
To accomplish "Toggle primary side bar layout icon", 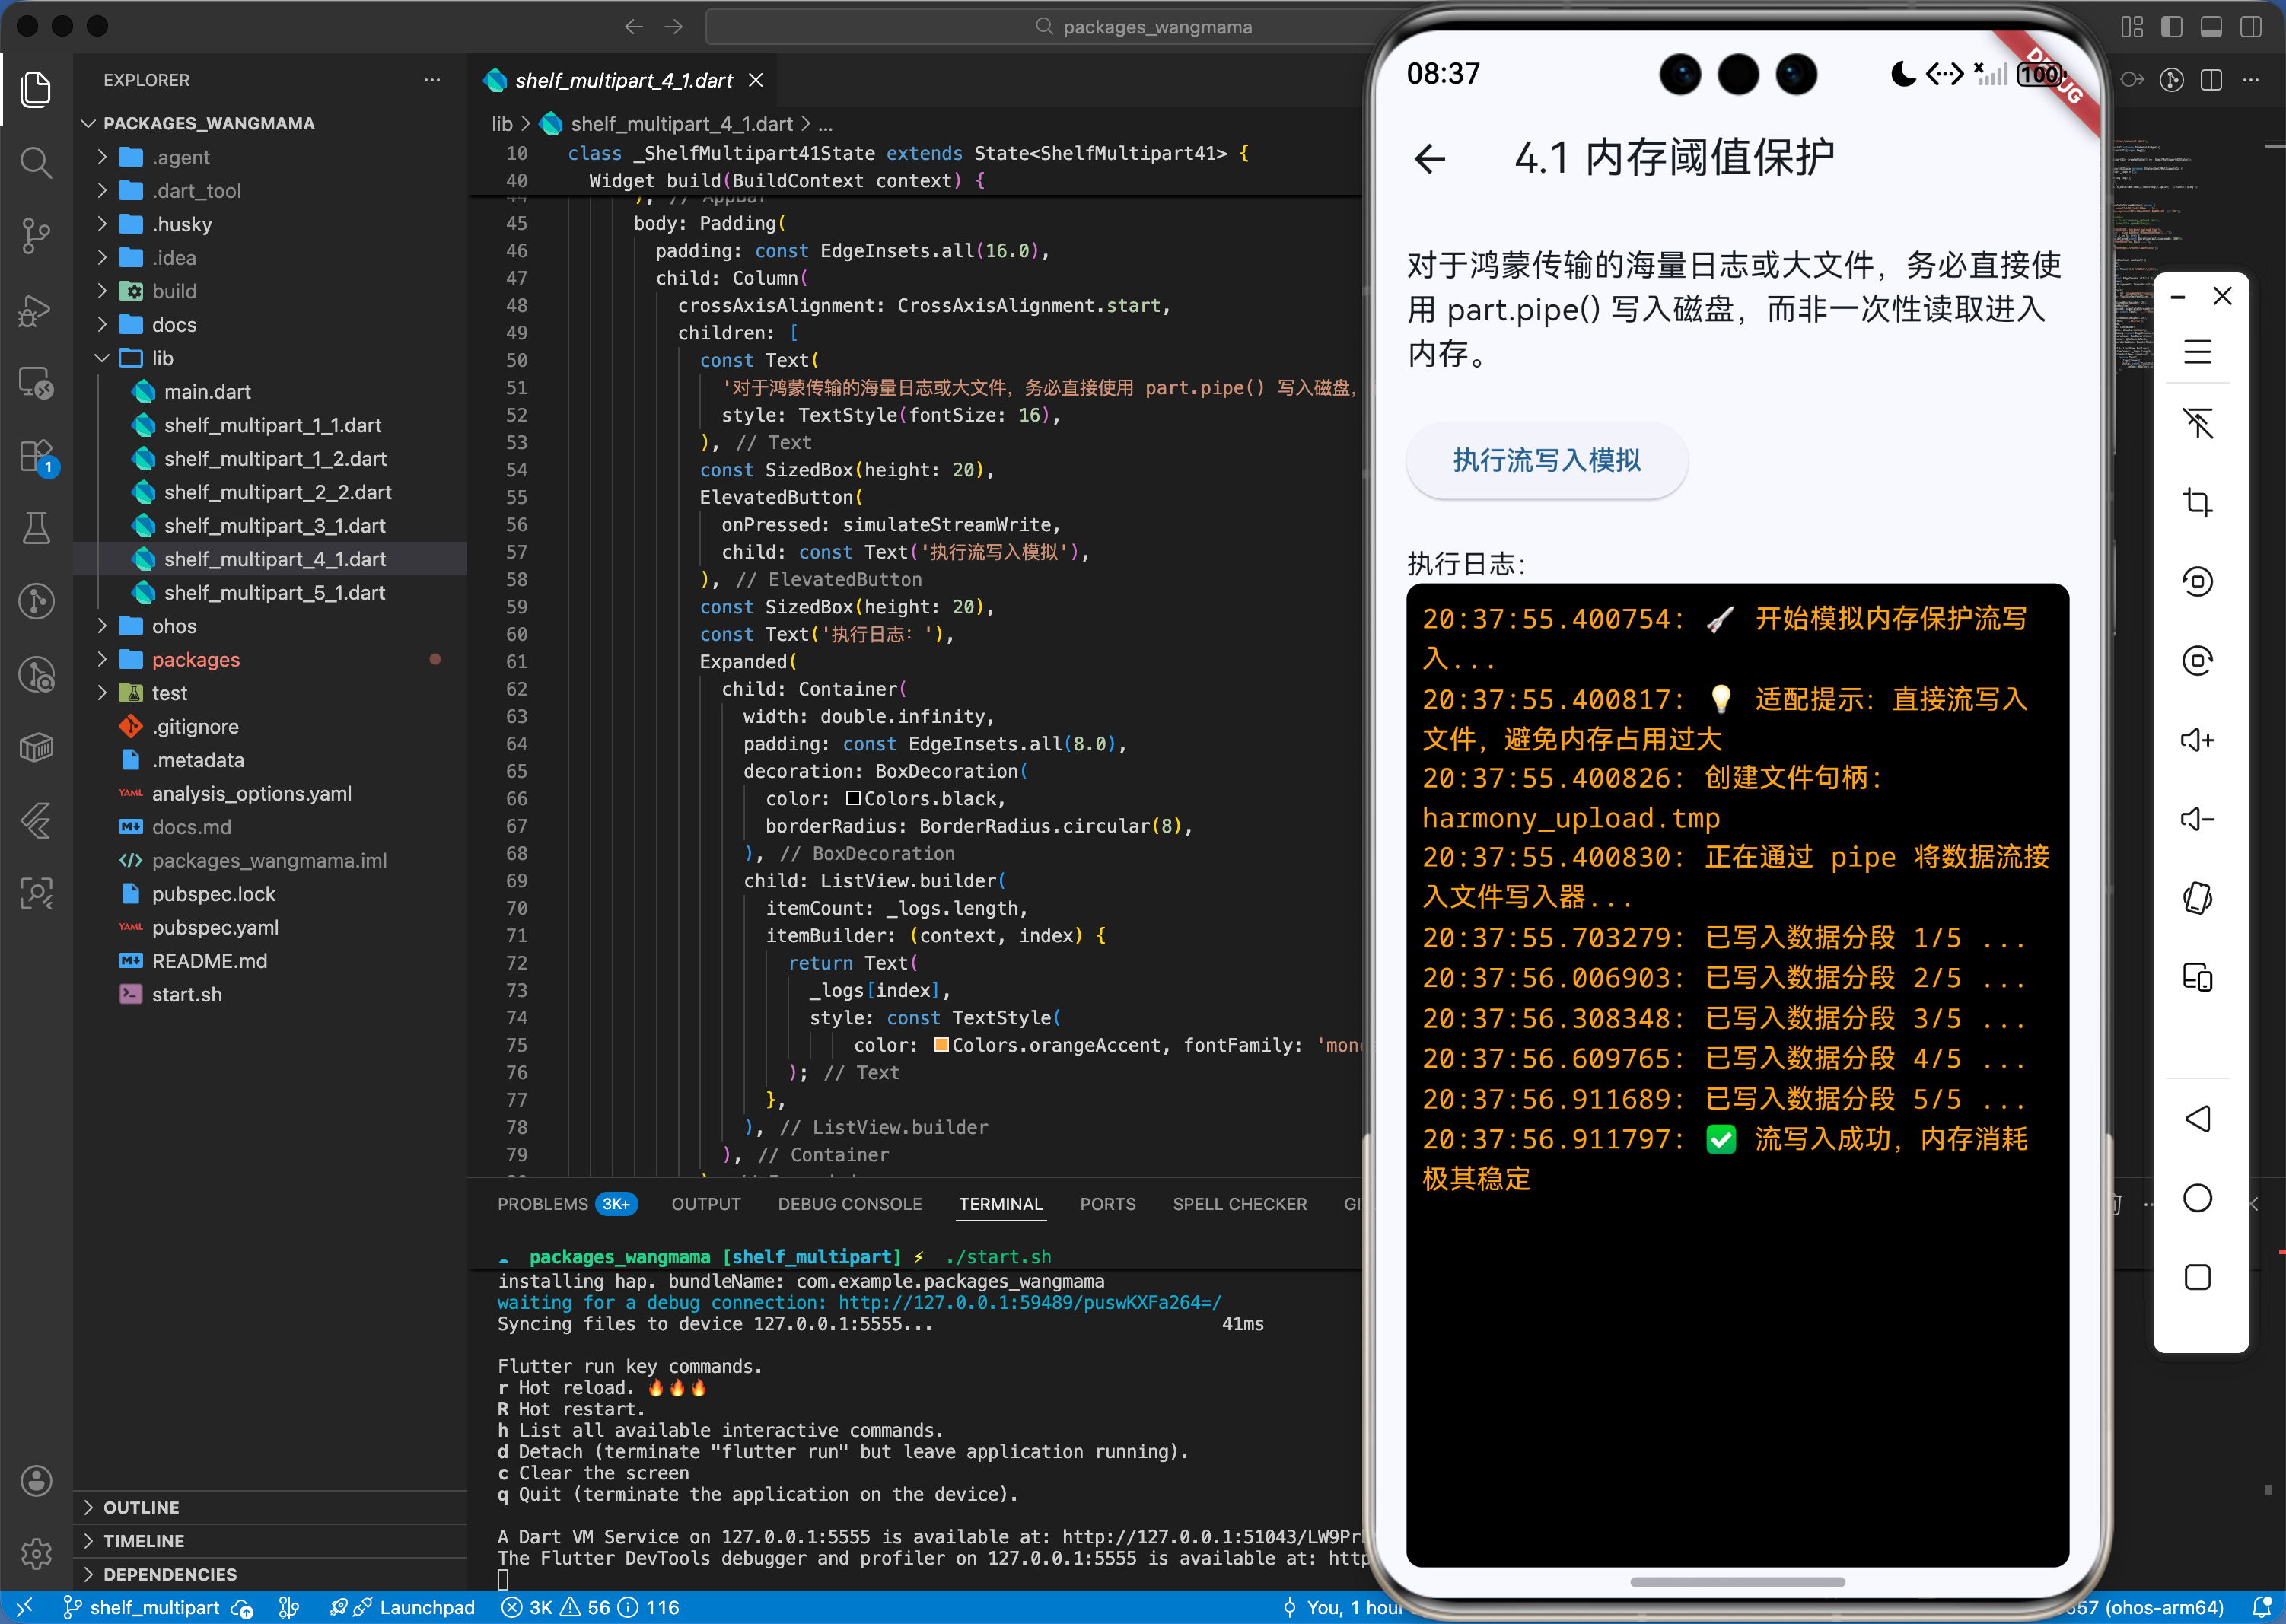I will click(x=2171, y=27).
